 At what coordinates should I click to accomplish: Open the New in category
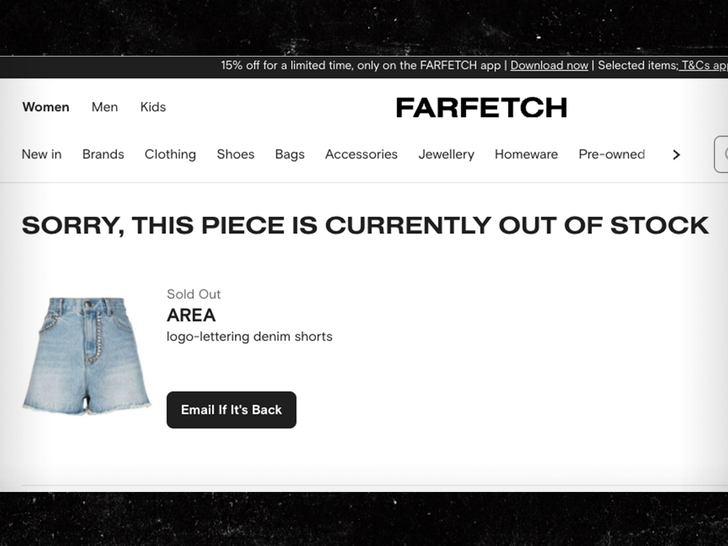(x=42, y=154)
